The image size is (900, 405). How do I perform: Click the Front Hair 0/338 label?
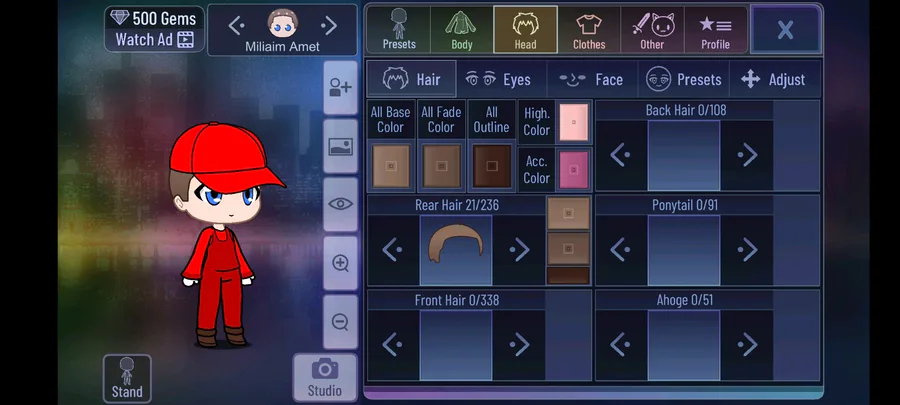456,300
